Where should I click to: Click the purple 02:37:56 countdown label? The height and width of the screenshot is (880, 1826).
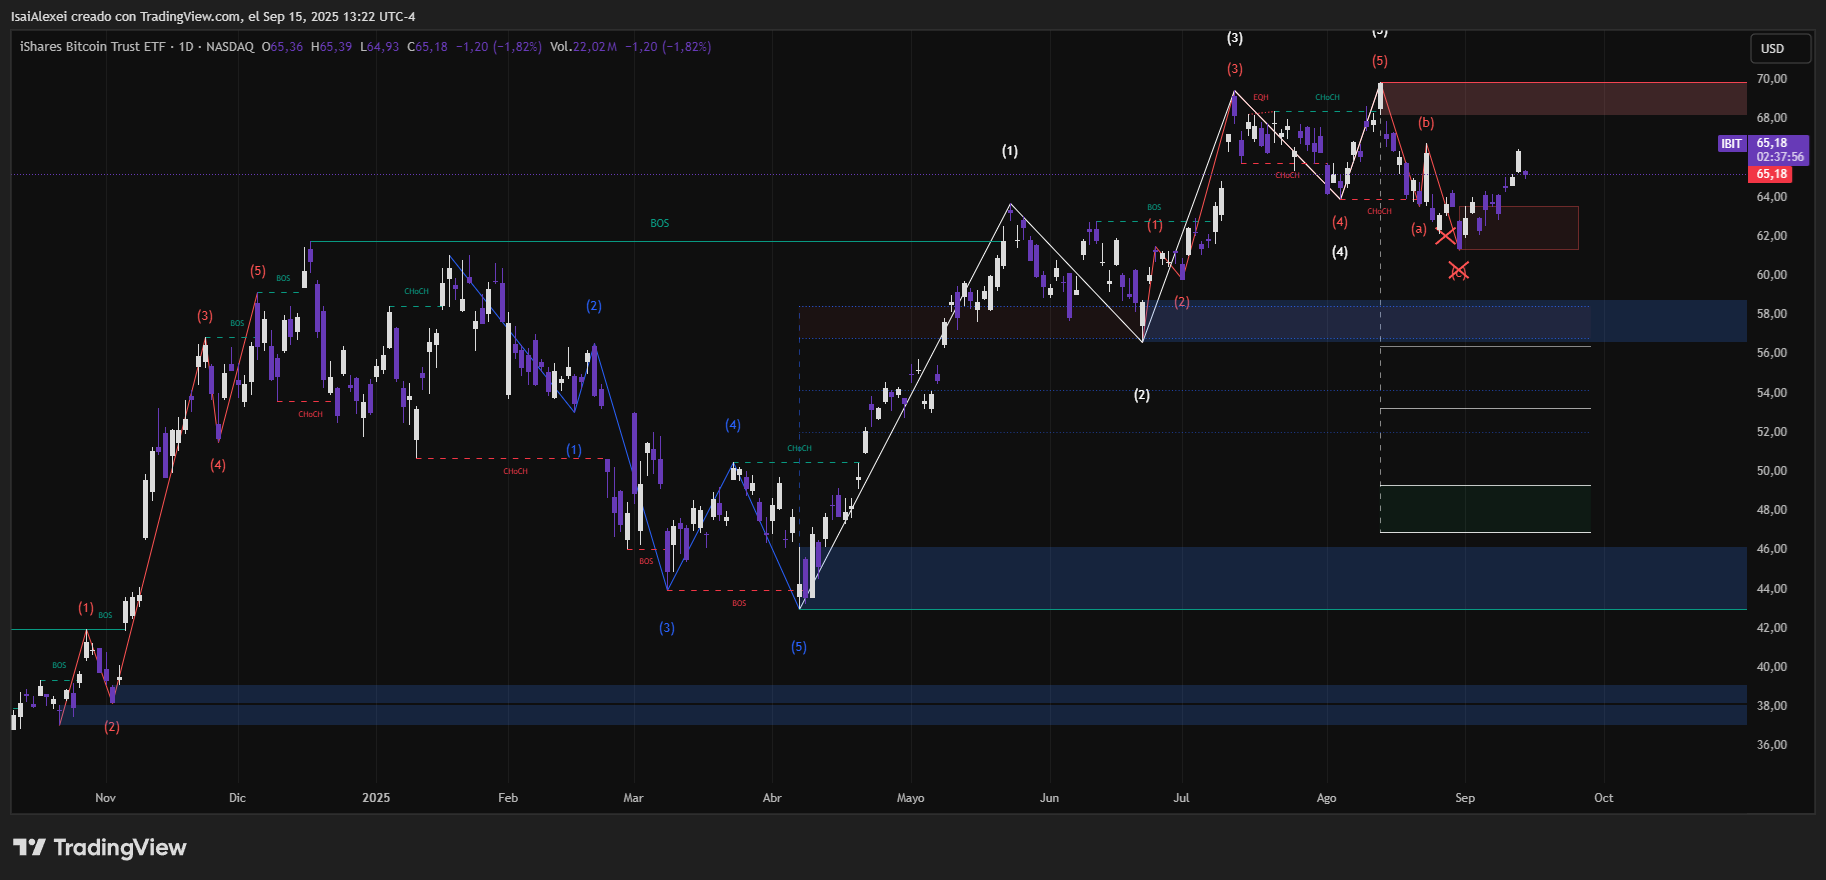[x=1780, y=157]
